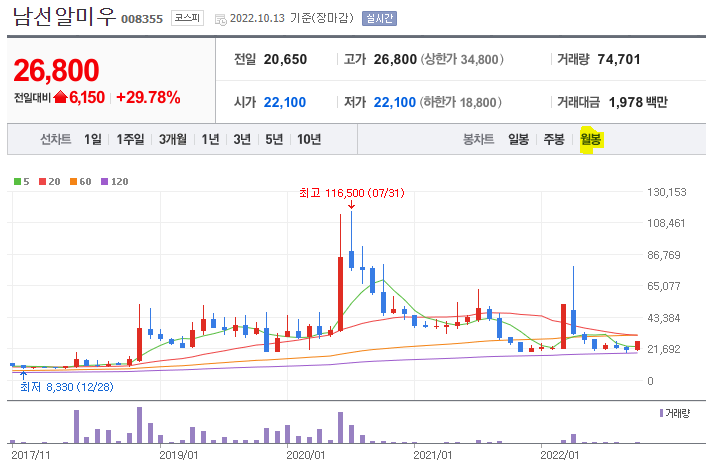Select the 3년 line chart tab
706x470 pixels.
point(242,139)
